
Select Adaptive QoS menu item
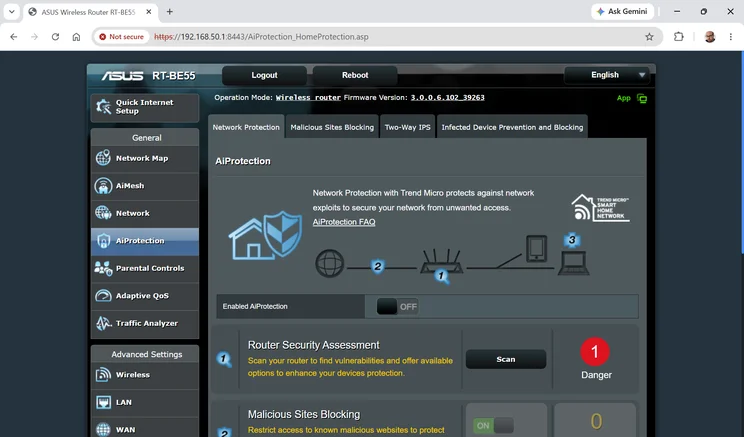click(145, 296)
